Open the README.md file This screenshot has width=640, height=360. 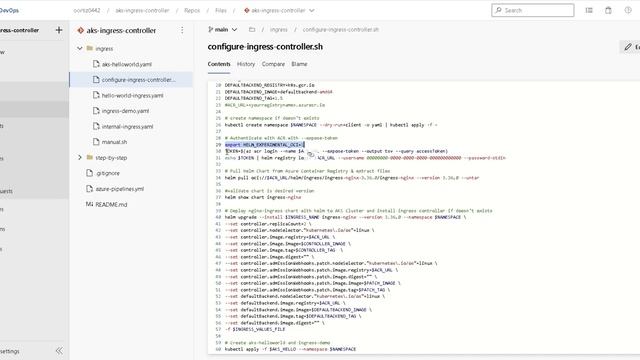pyautogui.click(x=111, y=204)
